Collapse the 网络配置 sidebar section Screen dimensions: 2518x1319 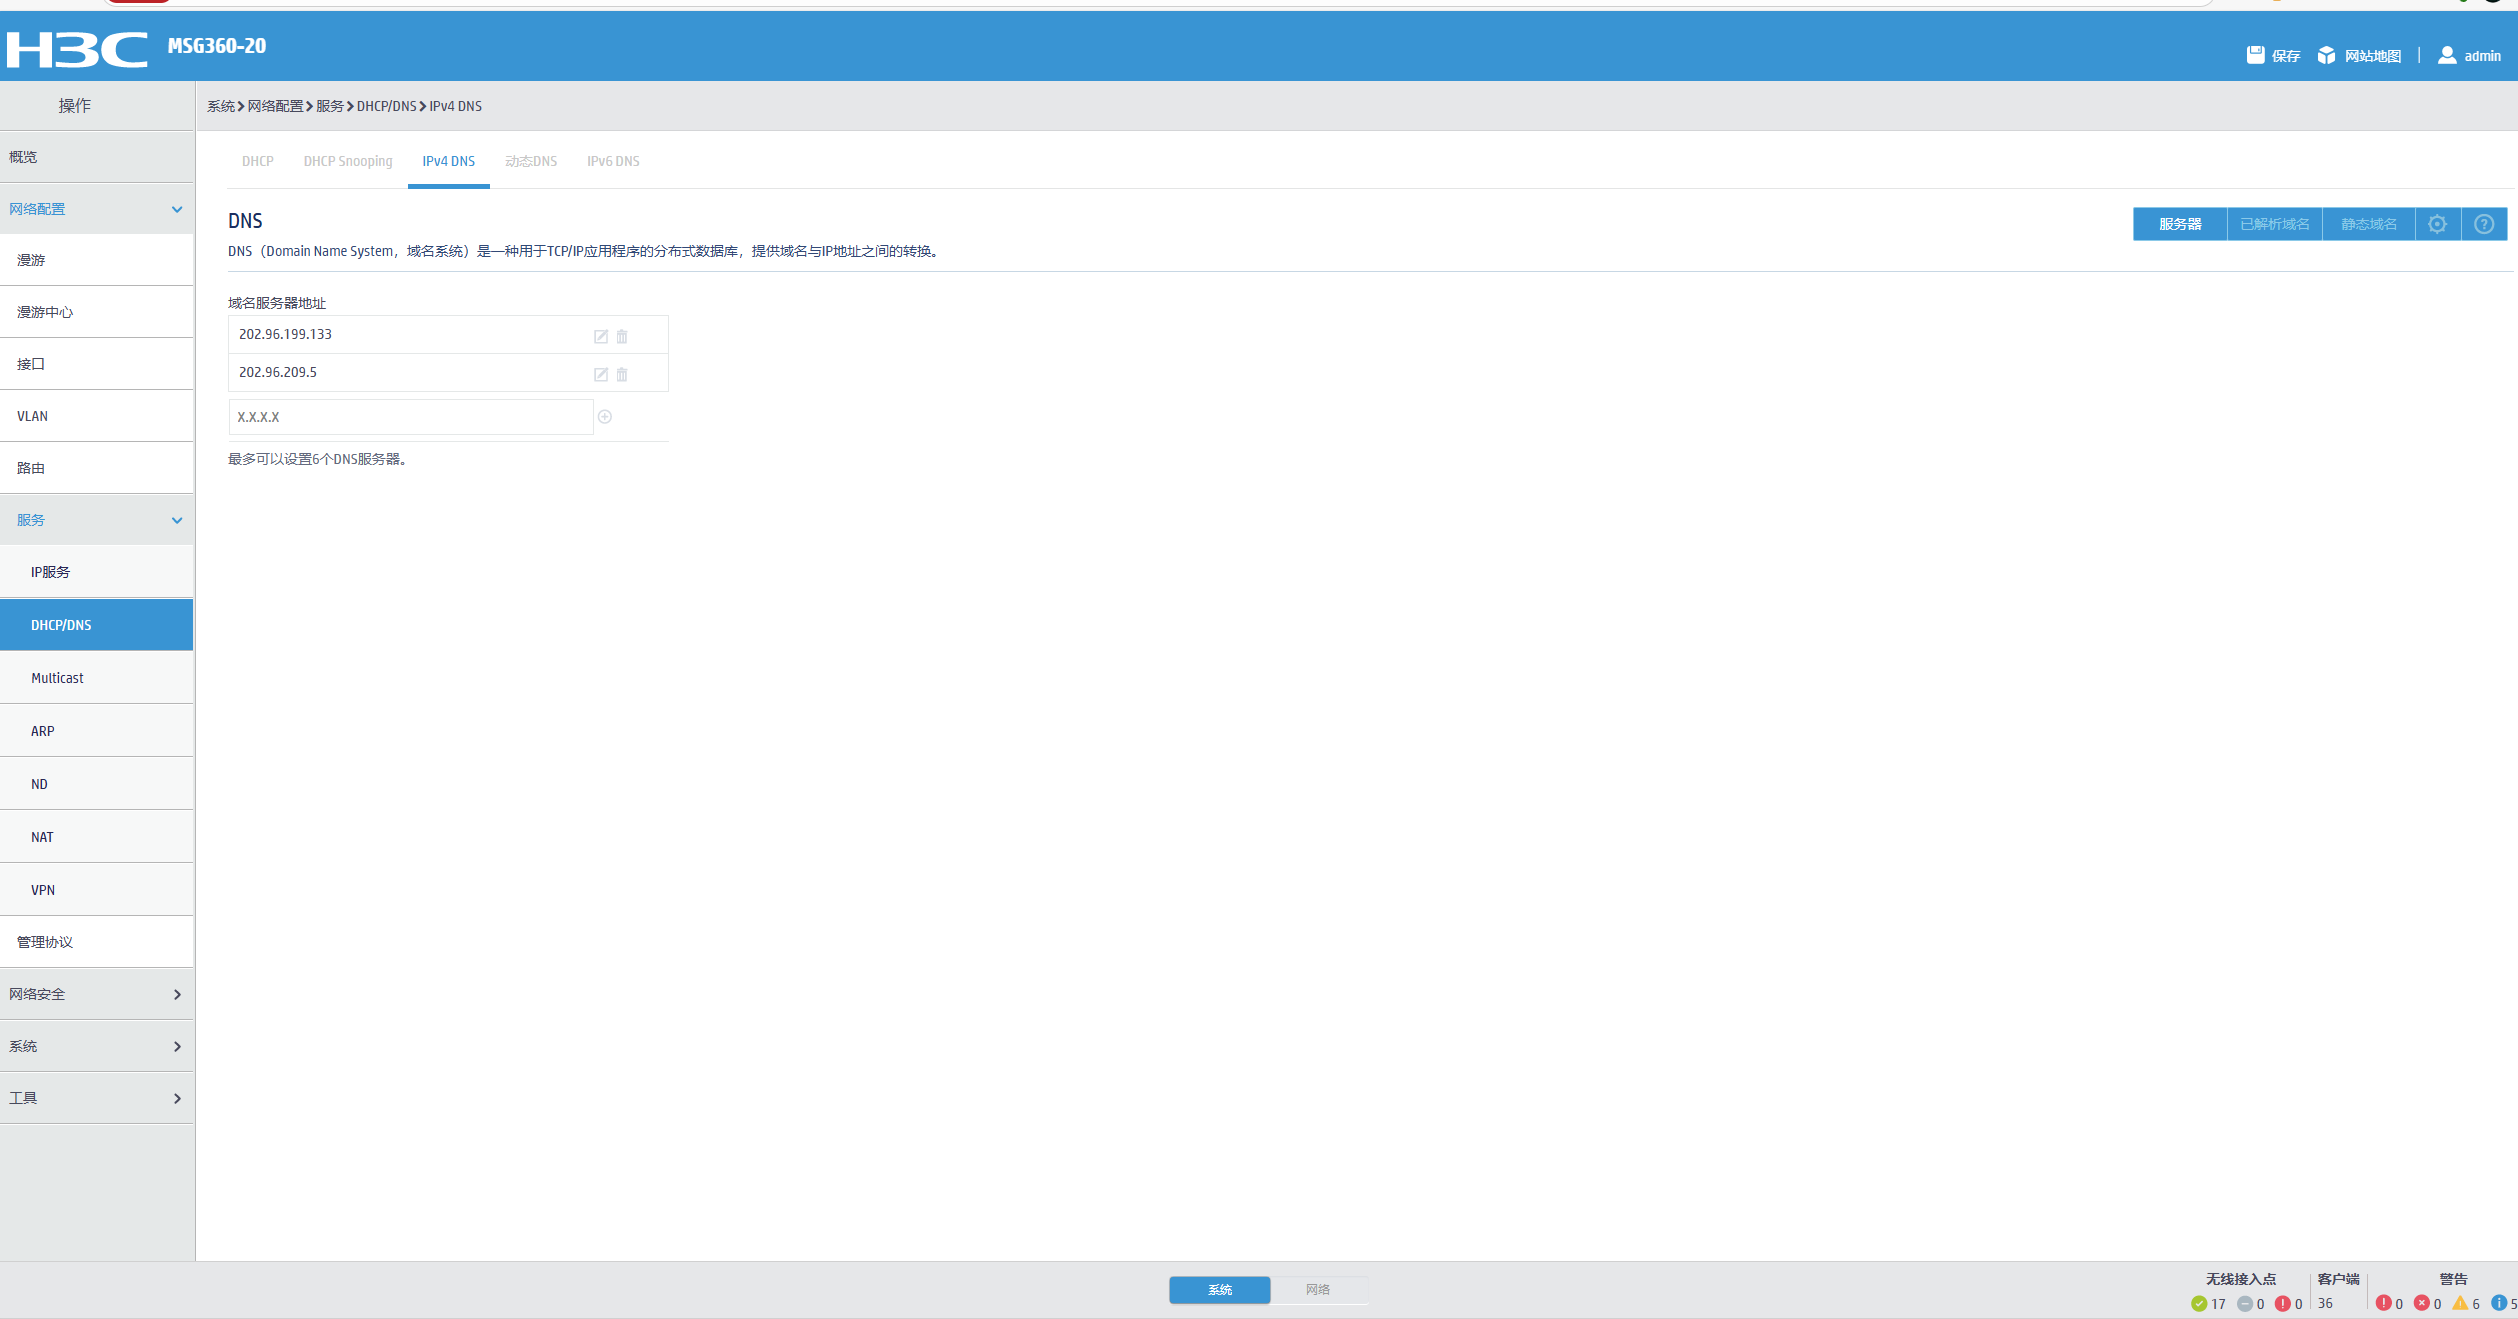[177, 209]
